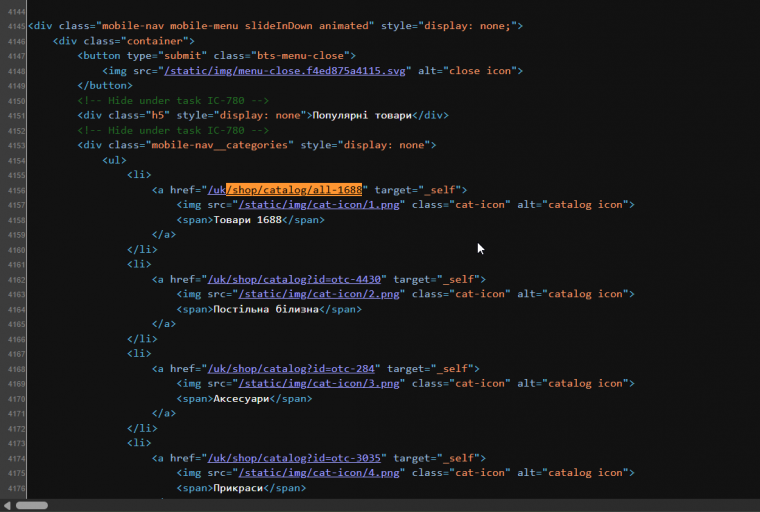Click the first 'Hide under task IC-780' comment
Screen dimensions: 760x512
tap(173, 100)
